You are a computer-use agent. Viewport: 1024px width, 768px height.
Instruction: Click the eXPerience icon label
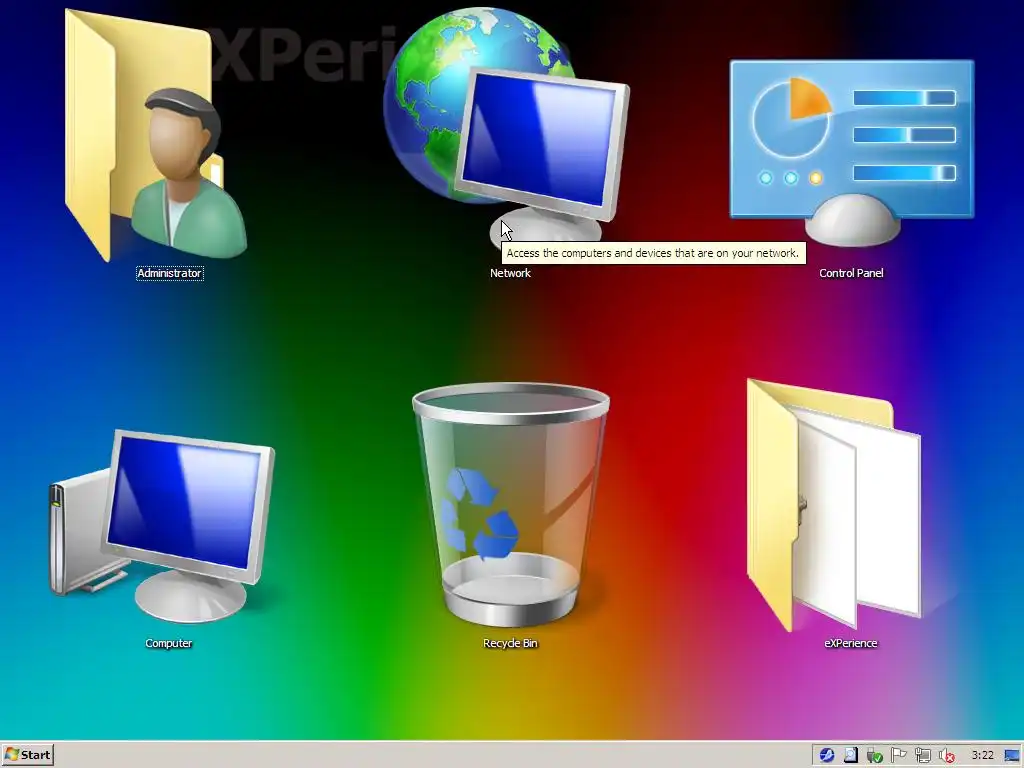[851, 643]
